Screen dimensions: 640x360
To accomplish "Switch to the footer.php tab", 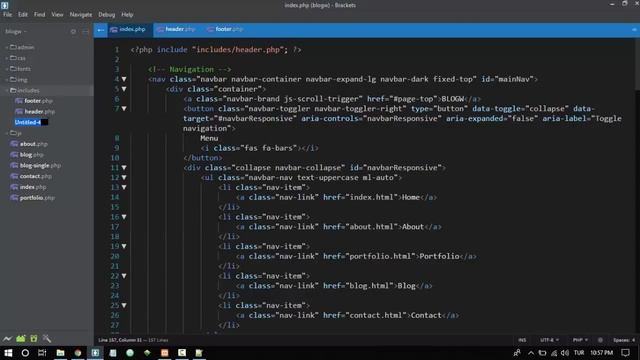I will [x=225, y=29].
